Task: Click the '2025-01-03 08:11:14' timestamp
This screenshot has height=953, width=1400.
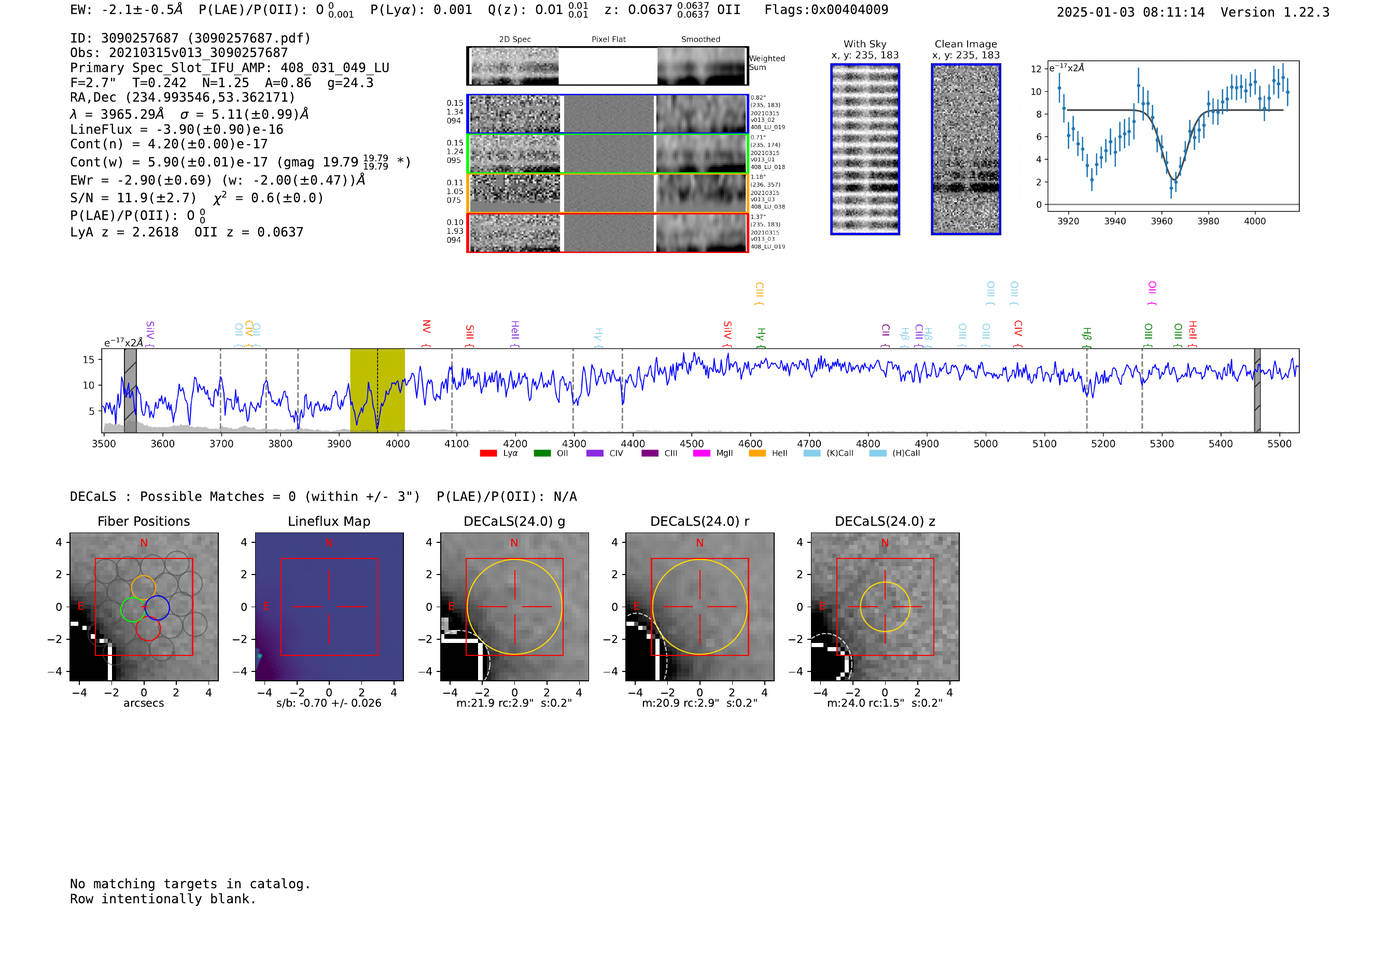Action: pyautogui.click(x=1131, y=12)
